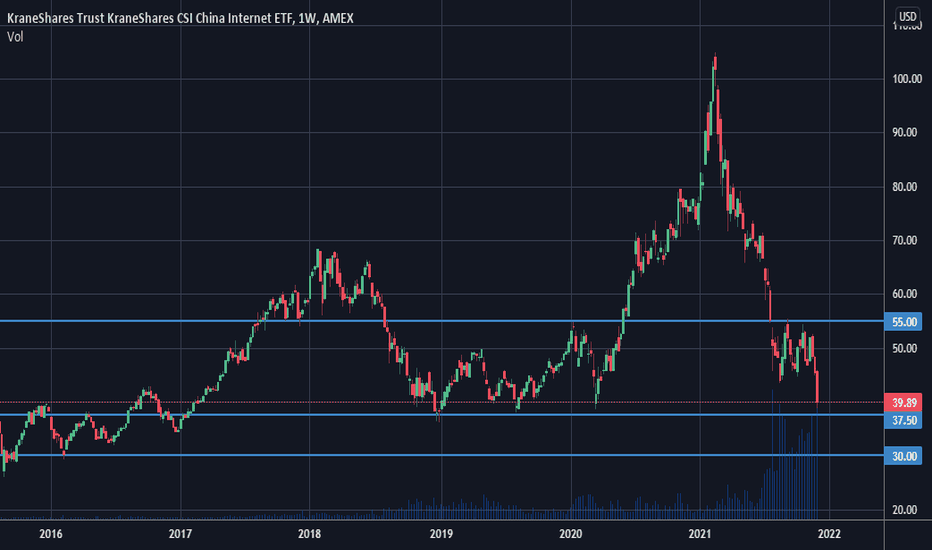Click the 2017 time axis label
Screen dimensions: 932x550
click(180, 534)
